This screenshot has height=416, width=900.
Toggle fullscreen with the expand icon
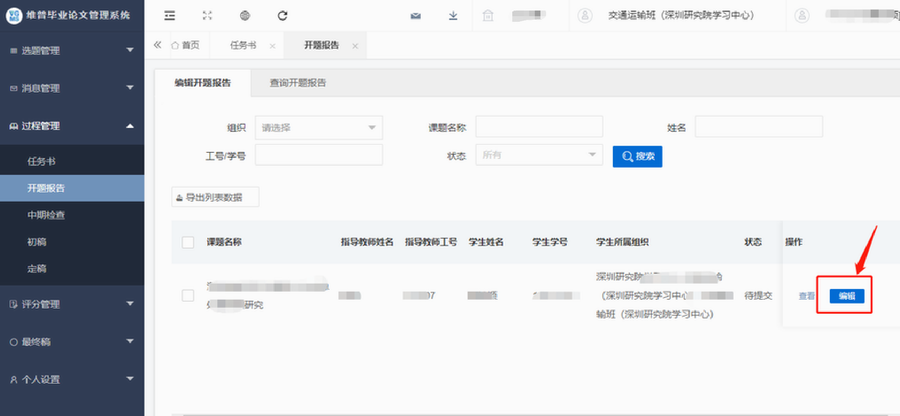207,15
